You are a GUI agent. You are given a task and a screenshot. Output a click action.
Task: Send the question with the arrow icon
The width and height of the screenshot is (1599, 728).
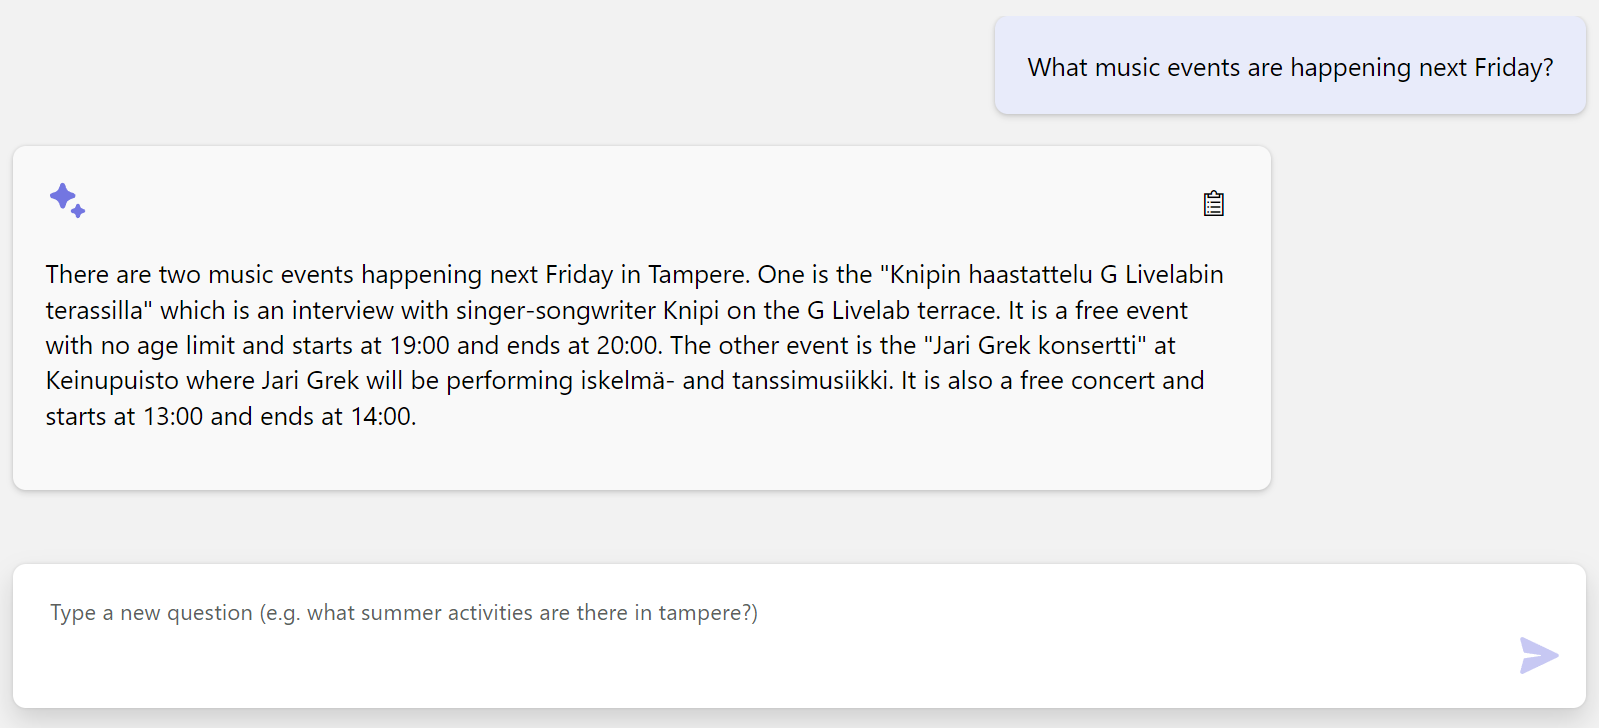[x=1538, y=656]
